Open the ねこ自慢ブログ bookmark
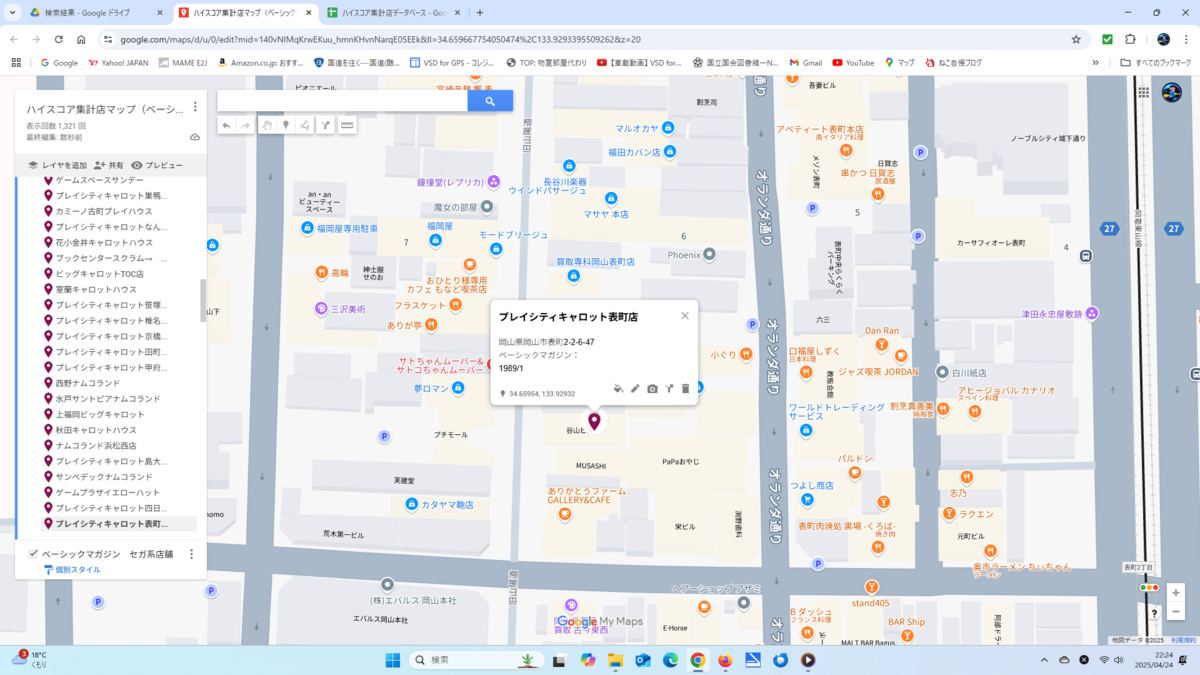The width and height of the screenshot is (1200, 675). 954,62
